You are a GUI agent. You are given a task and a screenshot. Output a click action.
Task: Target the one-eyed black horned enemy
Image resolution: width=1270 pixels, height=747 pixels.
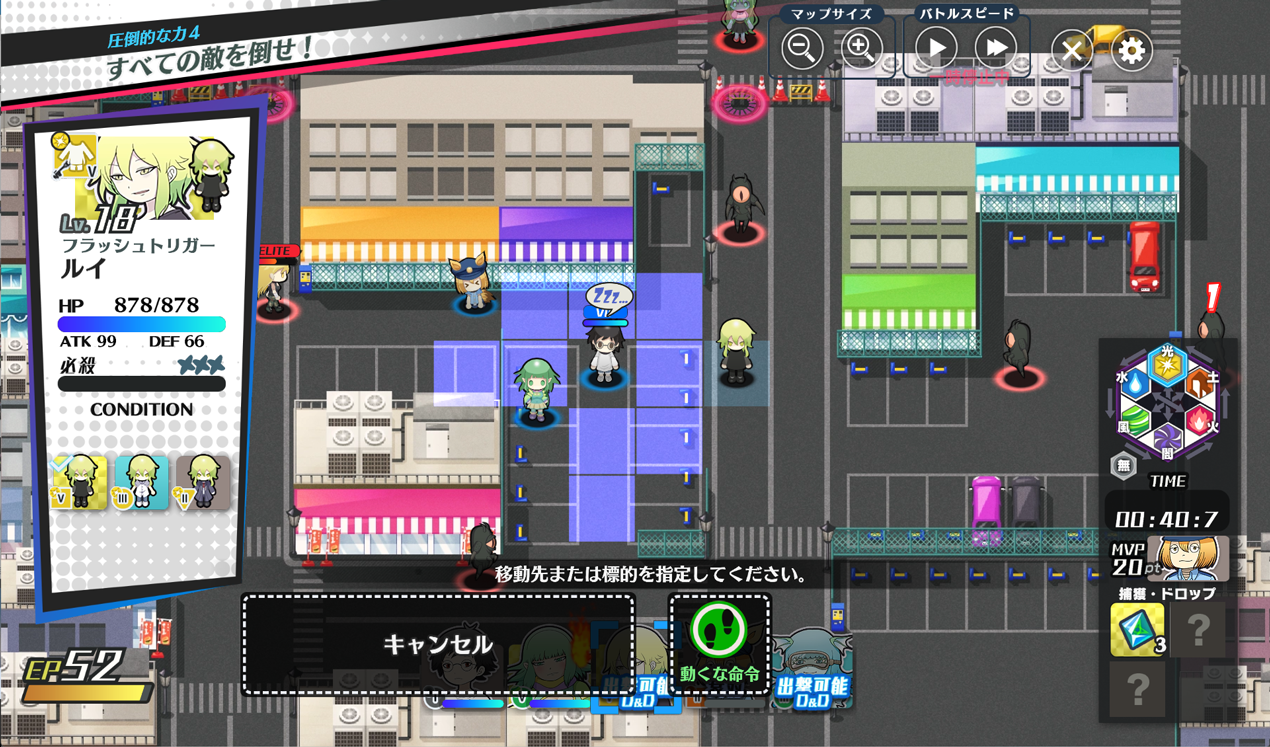739,207
